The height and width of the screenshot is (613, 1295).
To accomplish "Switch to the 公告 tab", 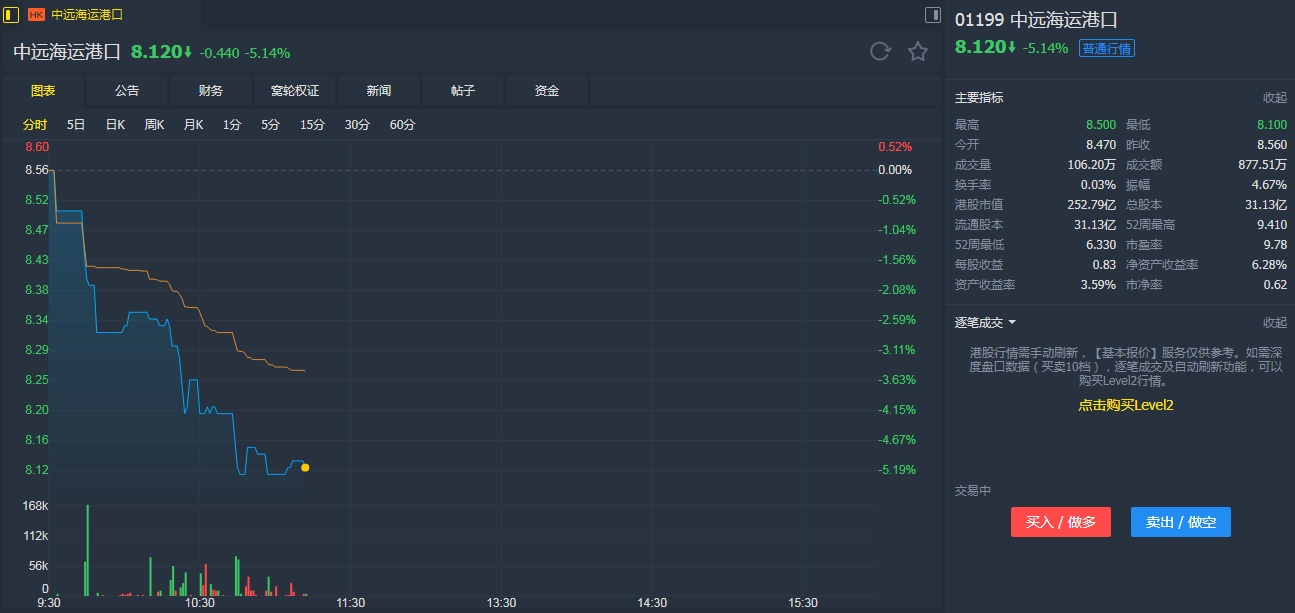I will click(x=127, y=91).
